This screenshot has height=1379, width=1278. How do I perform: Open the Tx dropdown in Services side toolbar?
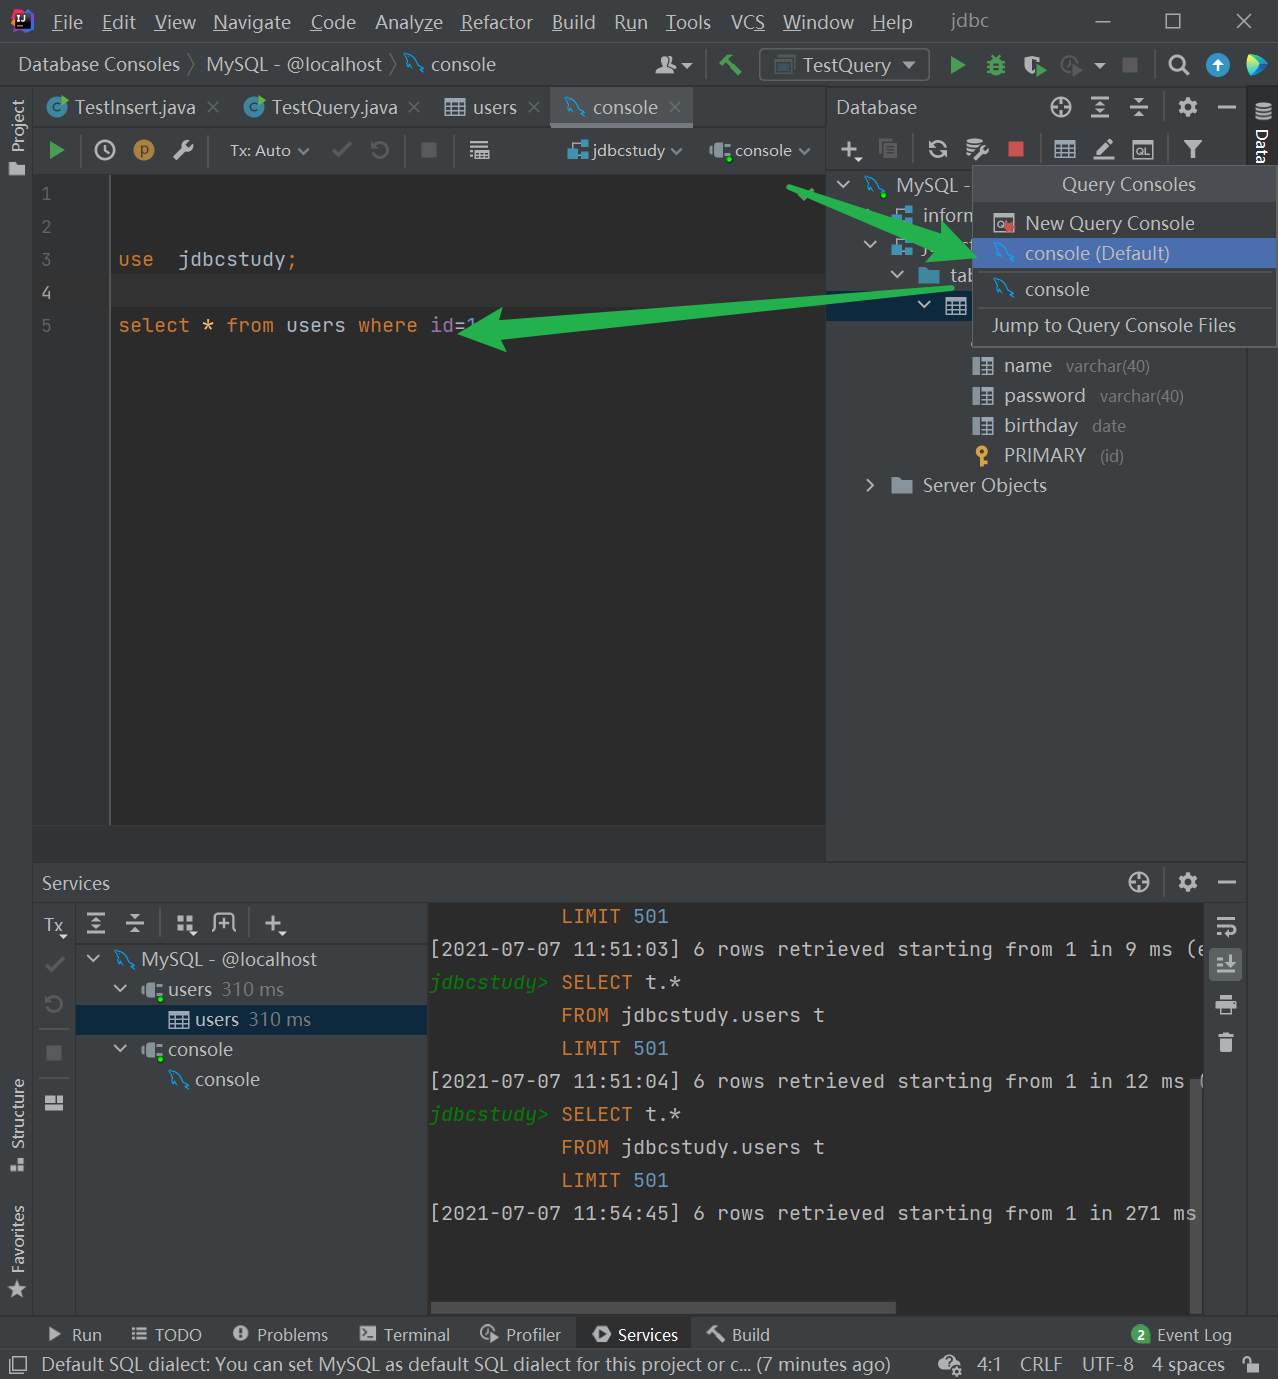[x=55, y=925]
